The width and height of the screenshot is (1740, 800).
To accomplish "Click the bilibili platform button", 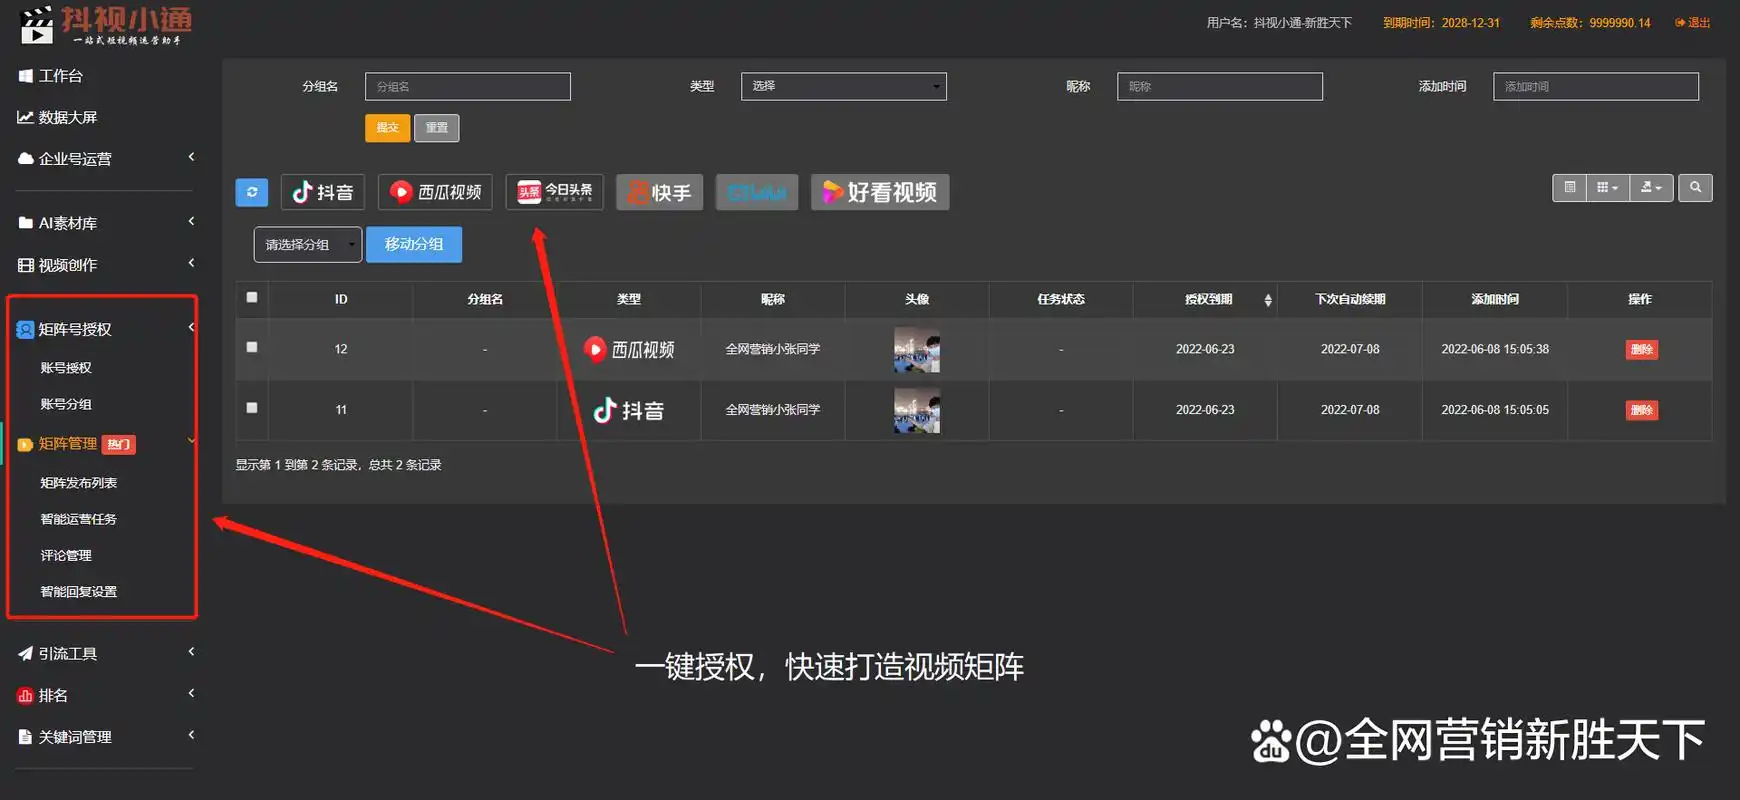I will click(757, 192).
